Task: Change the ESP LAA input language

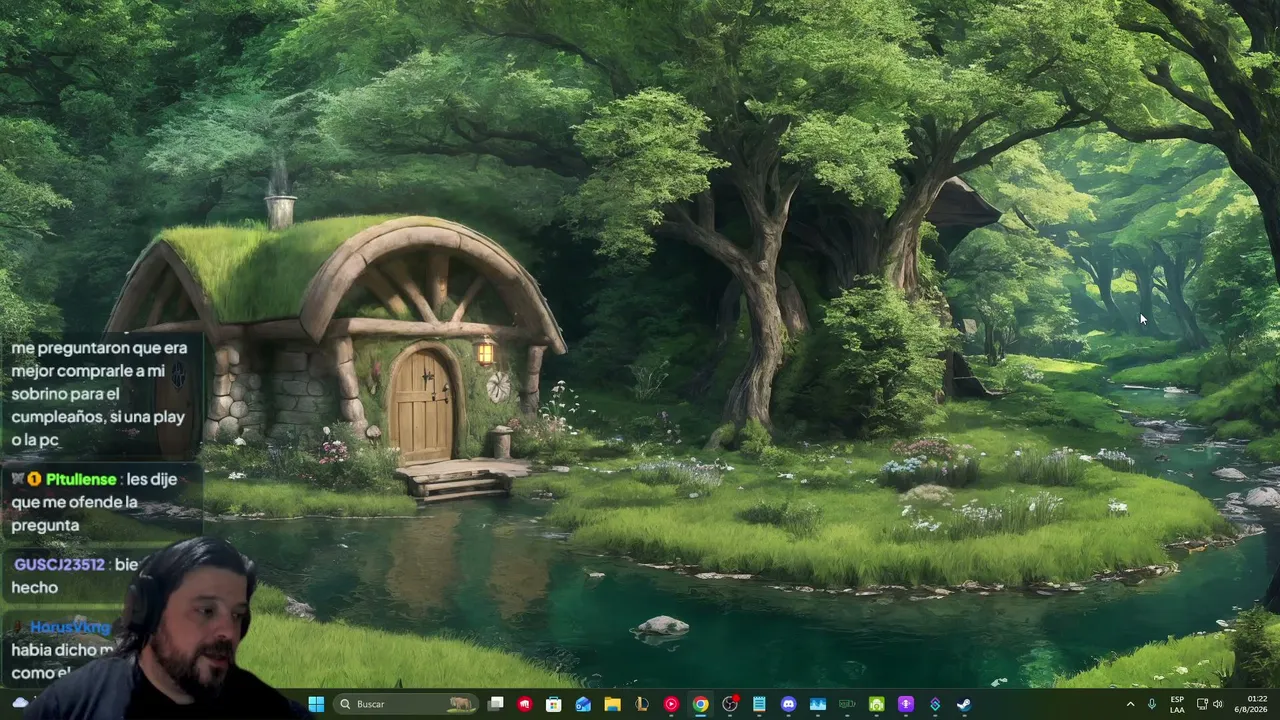Action: 1177,704
